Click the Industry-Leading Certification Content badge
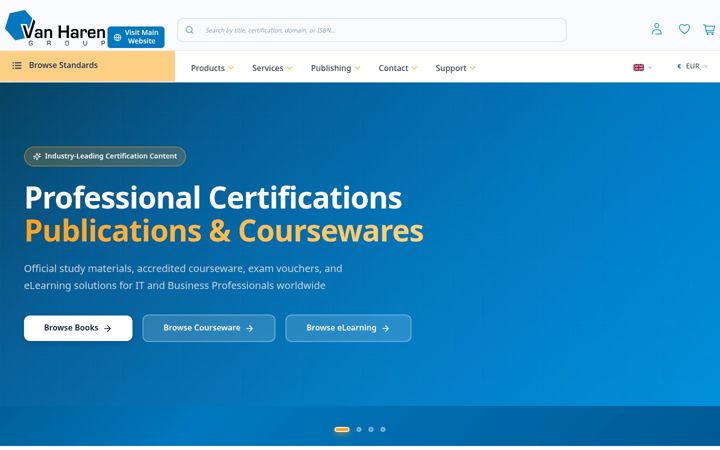The height and width of the screenshot is (450, 720). tap(105, 157)
